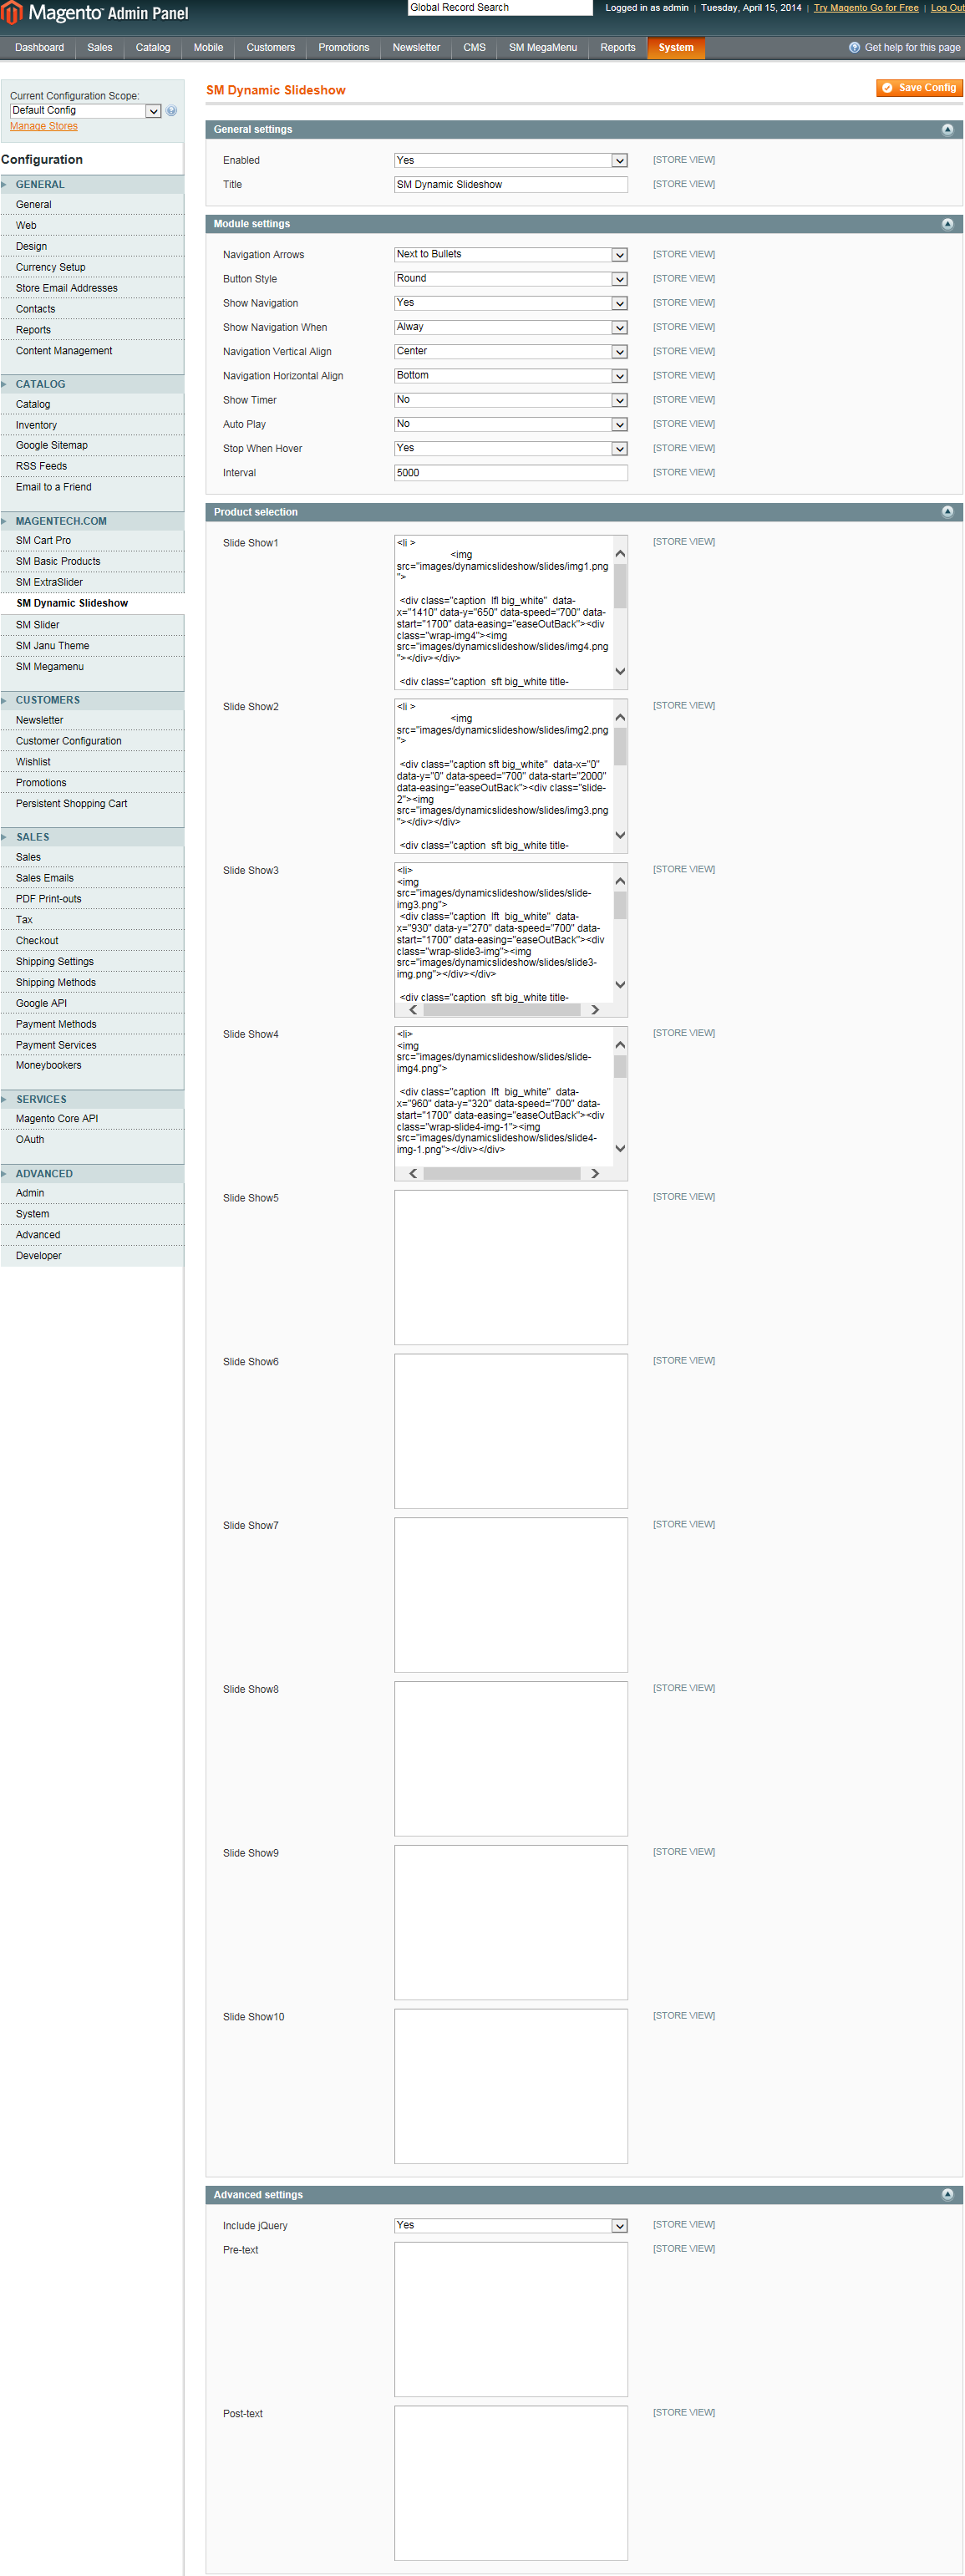Collapse Advanced settings section via arrow icon
Screen dimensions: 965x2576
click(x=947, y=2195)
